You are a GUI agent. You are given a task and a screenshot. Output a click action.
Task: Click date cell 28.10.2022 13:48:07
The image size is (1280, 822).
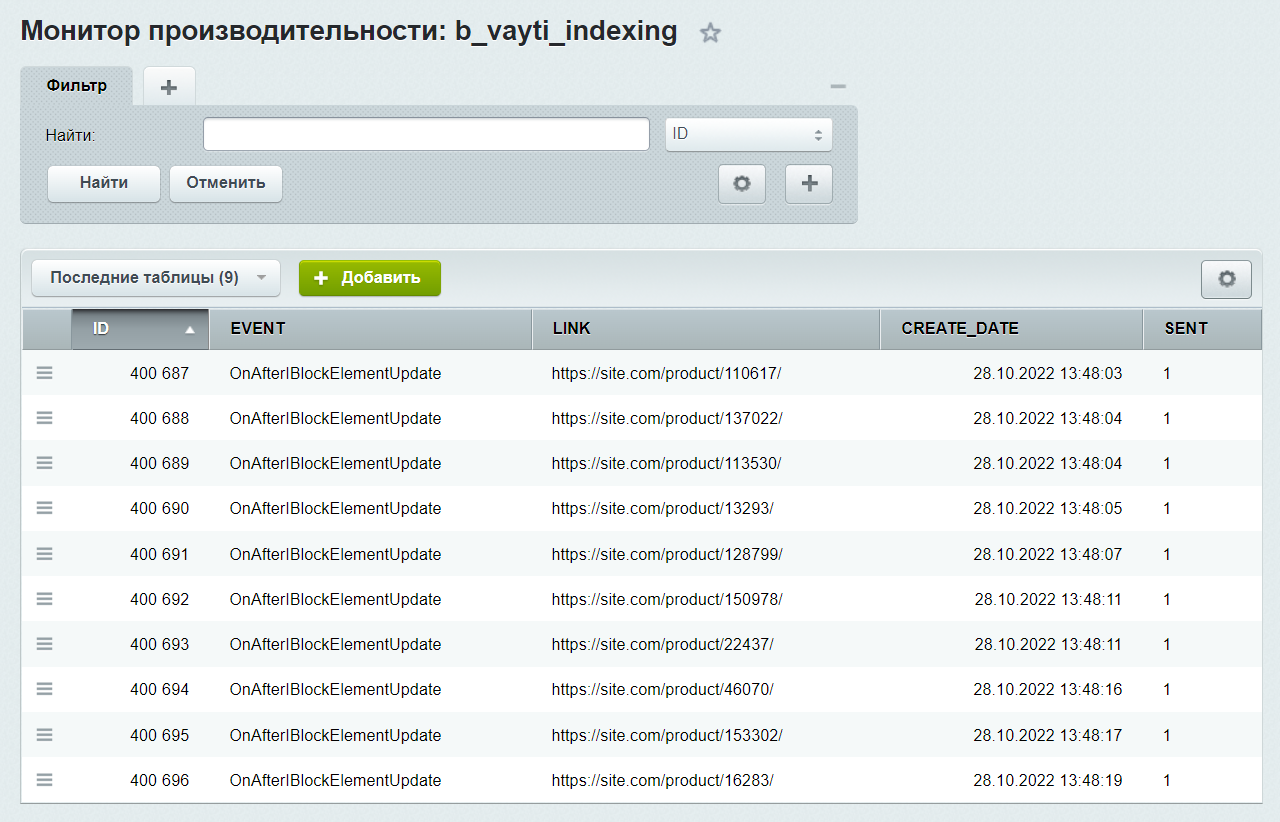pyautogui.click(x=1048, y=554)
